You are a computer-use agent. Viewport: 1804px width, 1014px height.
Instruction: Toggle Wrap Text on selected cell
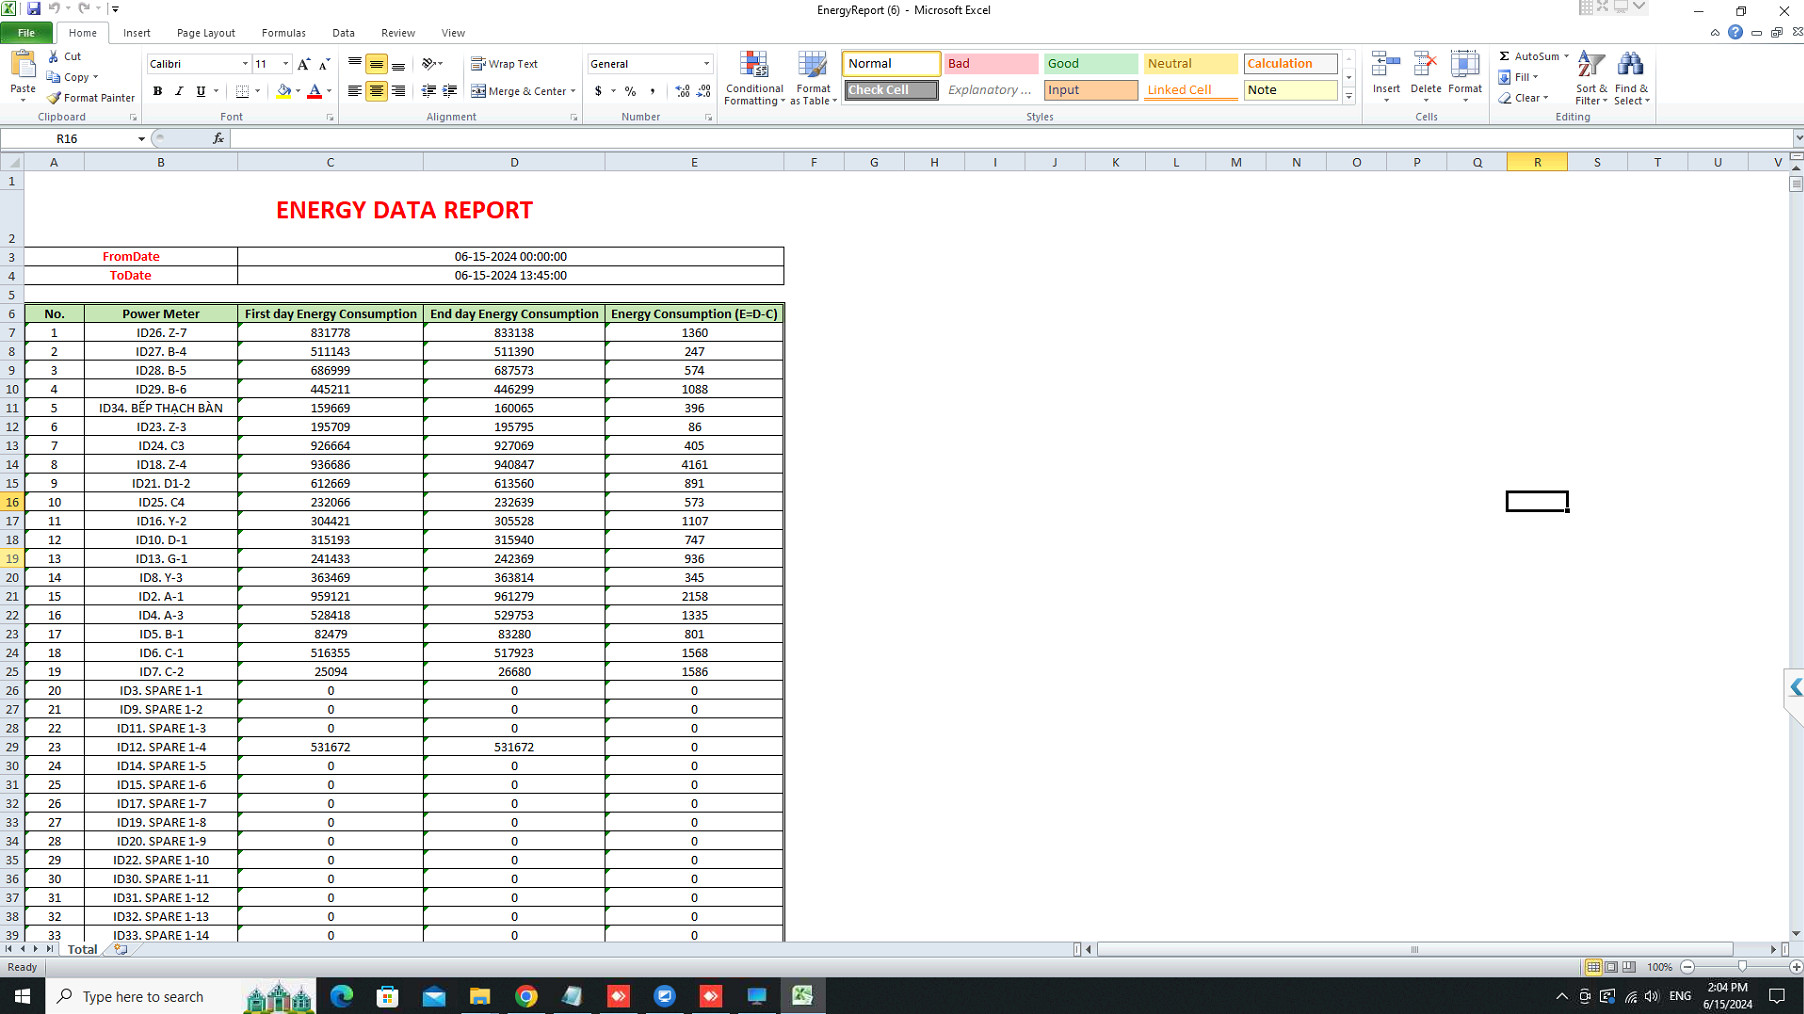point(505,64)
